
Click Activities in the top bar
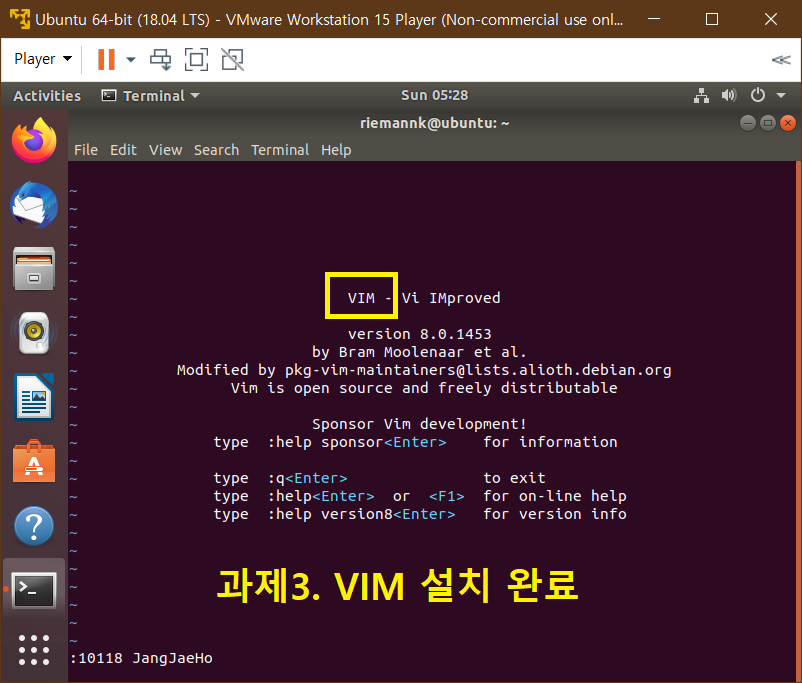click(x=47, y=96)
